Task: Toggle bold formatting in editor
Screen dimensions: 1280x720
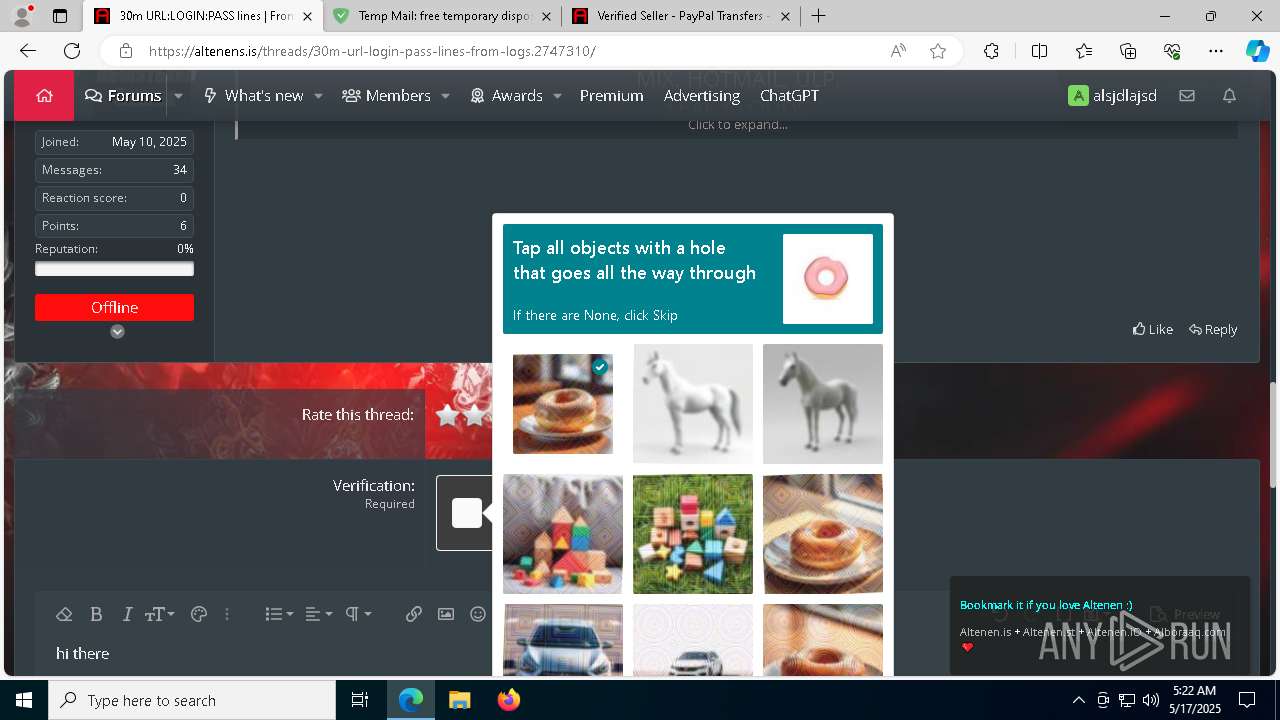Action: [96, 614]
